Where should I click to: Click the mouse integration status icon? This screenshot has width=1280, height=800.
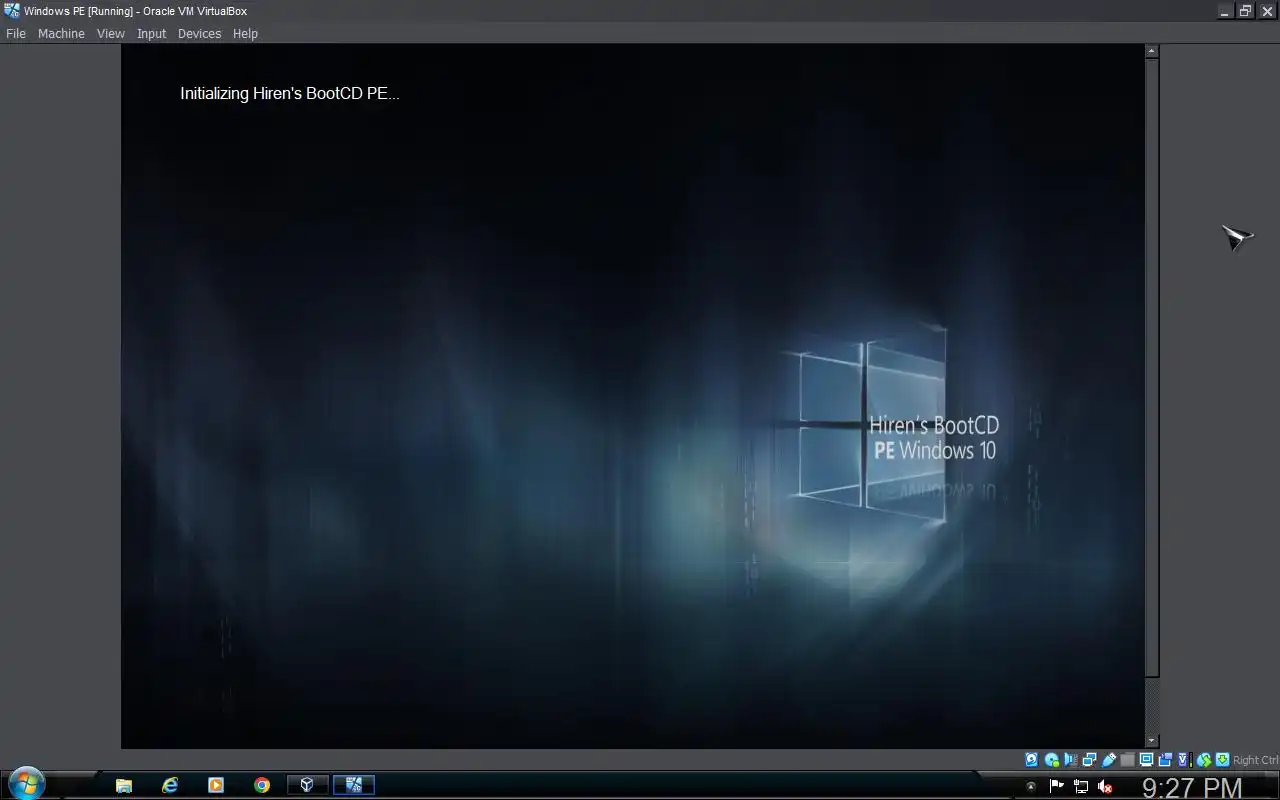[x=1204, y=760]
